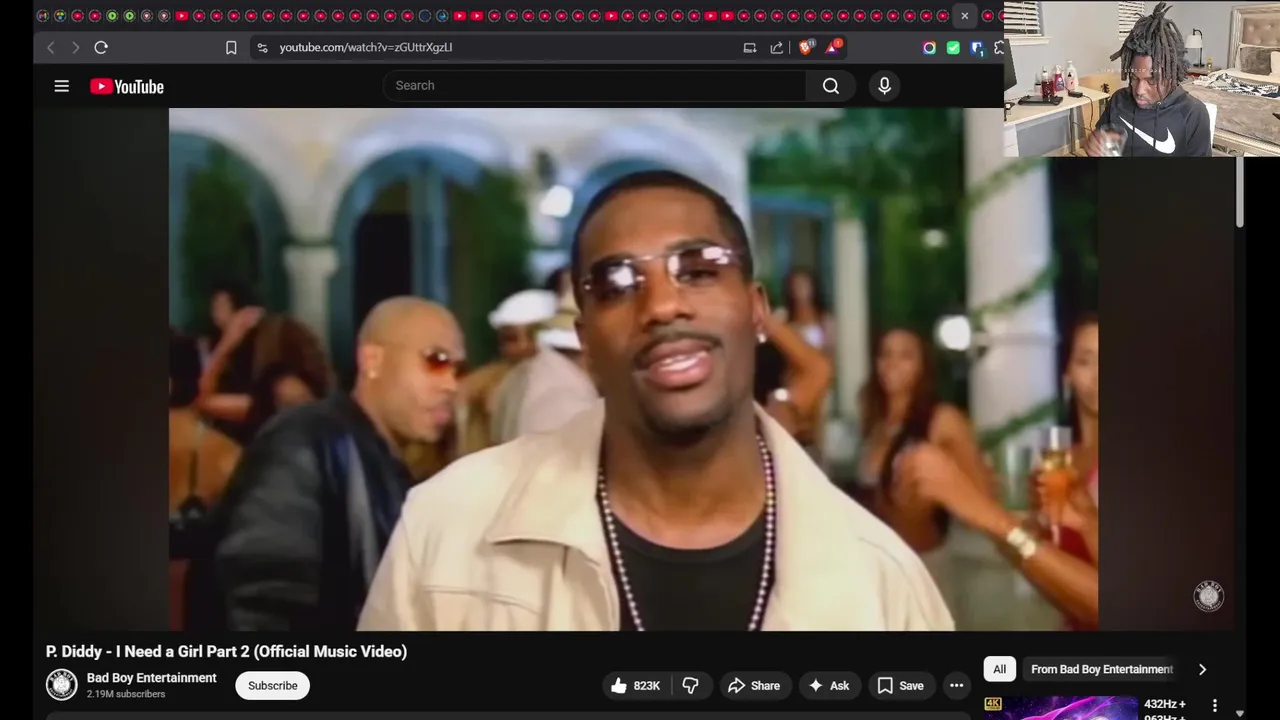Screen dimensions: 1280x720
Task: Open the colorful ring extension icon
Action: [929, 47]
